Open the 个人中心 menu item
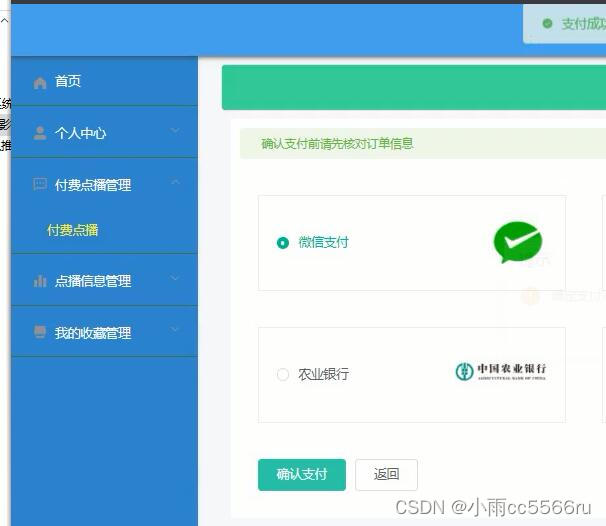Viewport: 606px width, 526px height. 104,133
